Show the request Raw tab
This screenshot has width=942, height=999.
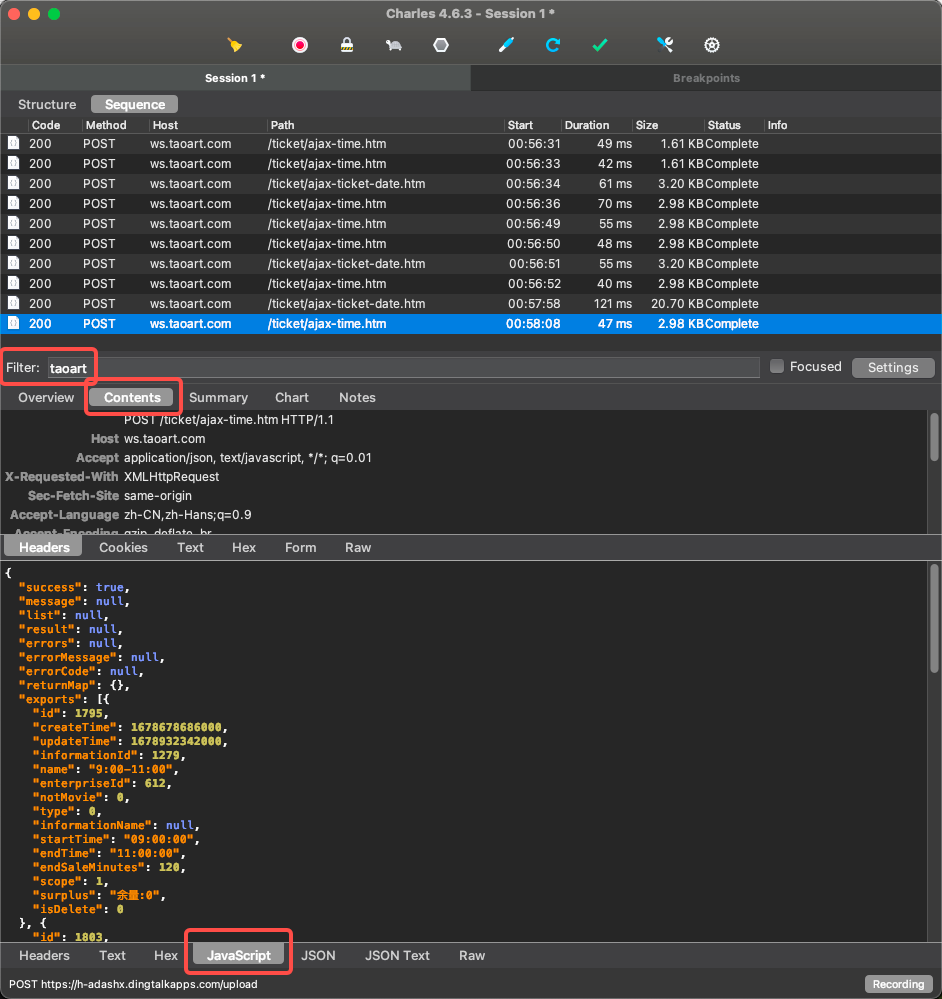(358, 547)
